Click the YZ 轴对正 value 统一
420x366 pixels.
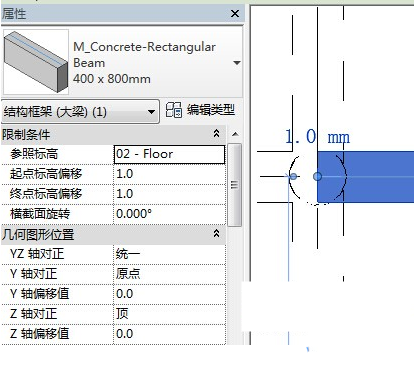(170, 254)
